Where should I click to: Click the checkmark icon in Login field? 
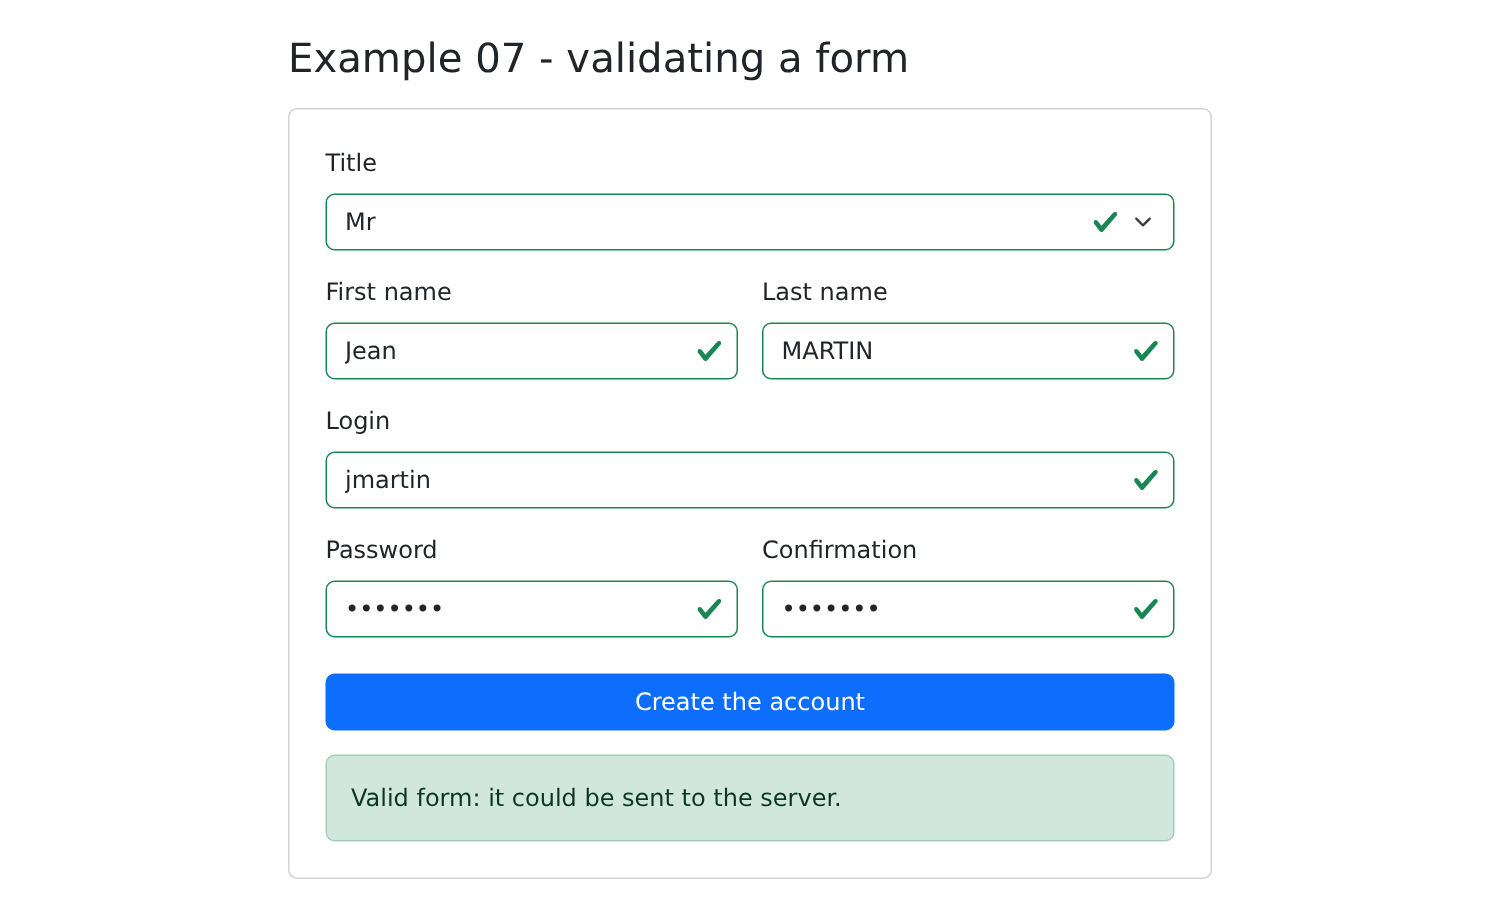[x=1146, y=480]
